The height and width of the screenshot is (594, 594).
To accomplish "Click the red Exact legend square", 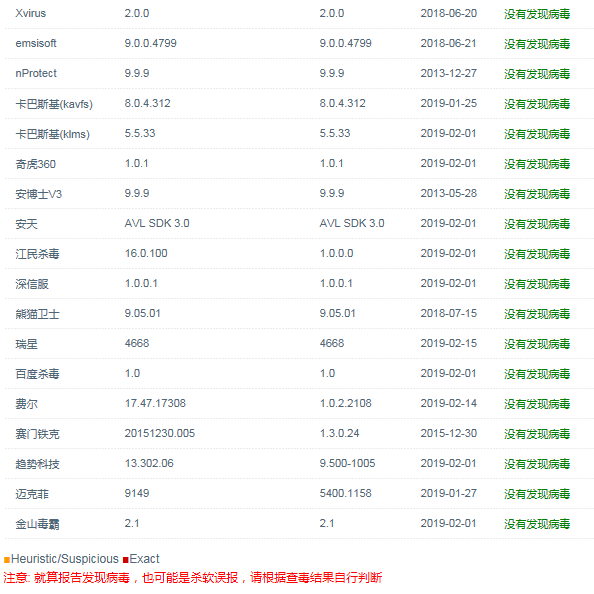I will click(126, 560).
